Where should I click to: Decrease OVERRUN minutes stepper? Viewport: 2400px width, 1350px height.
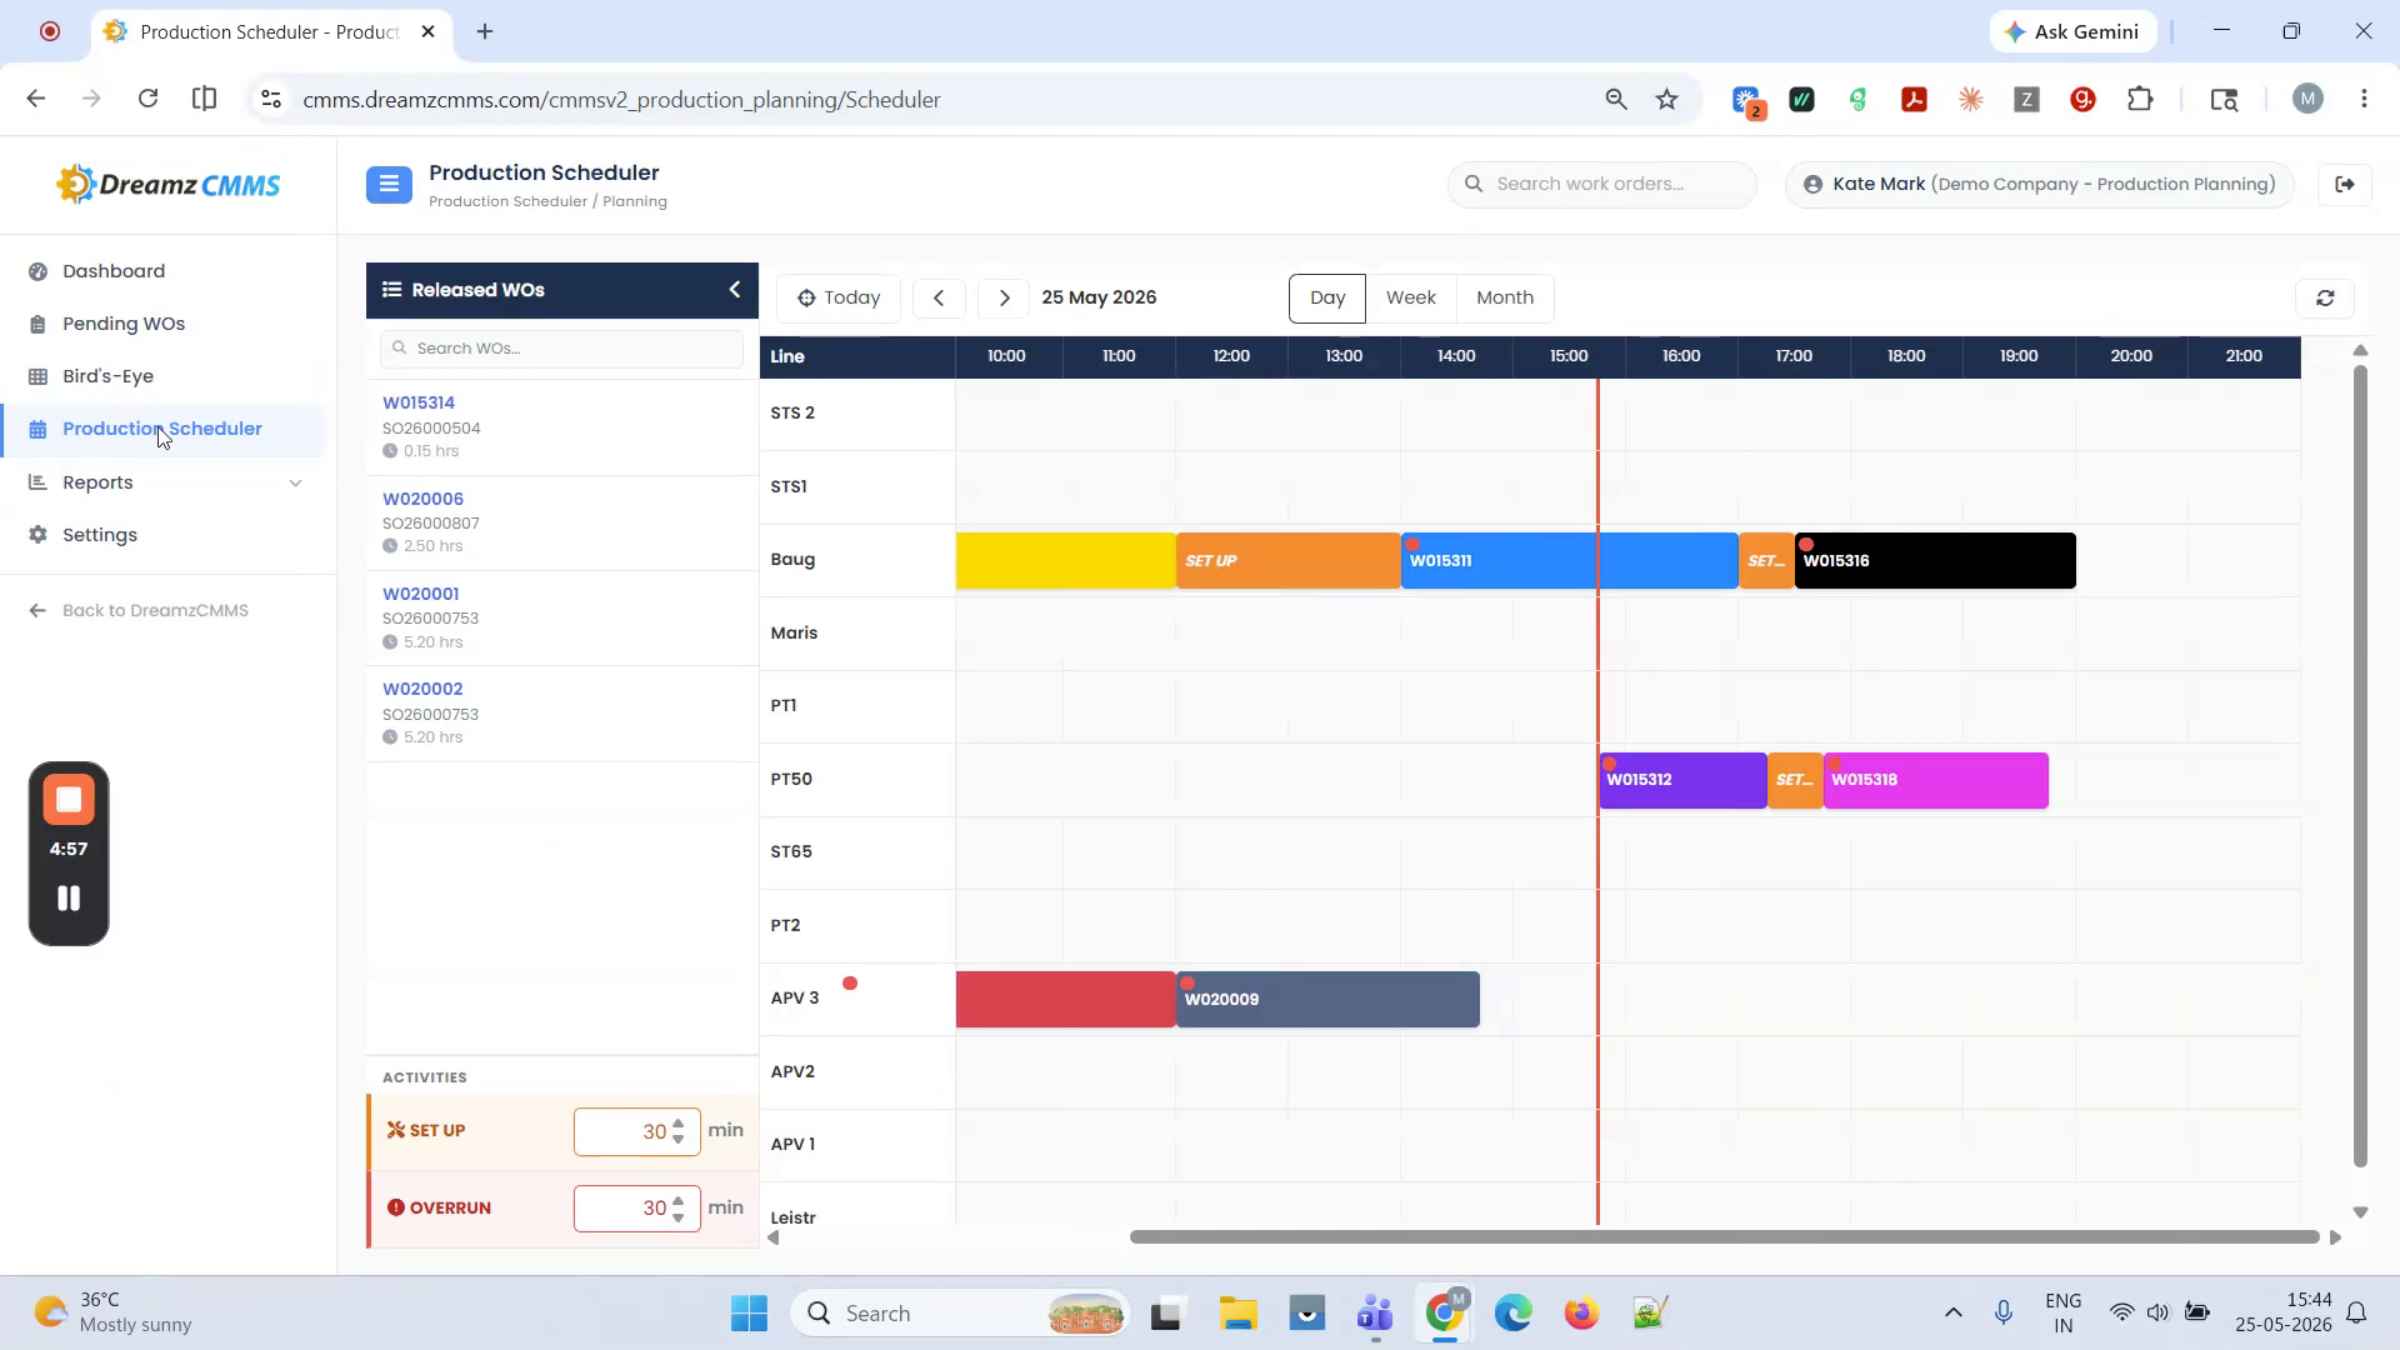[678, 1217]
